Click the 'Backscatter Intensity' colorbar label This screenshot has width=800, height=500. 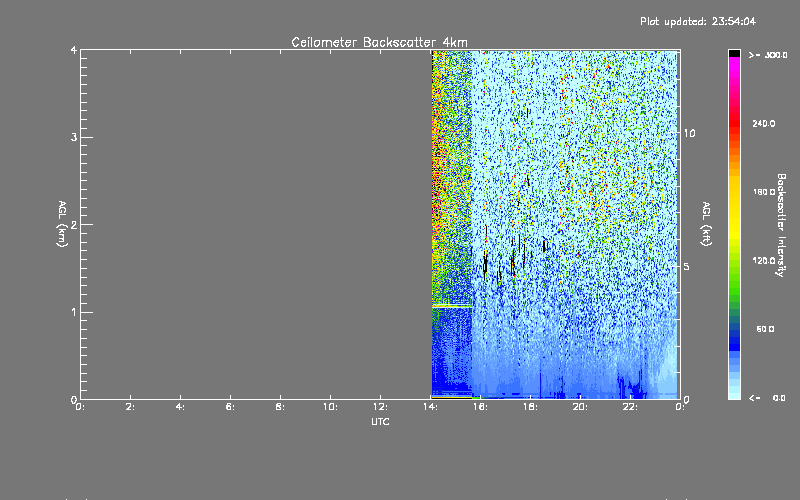point(781,225)
